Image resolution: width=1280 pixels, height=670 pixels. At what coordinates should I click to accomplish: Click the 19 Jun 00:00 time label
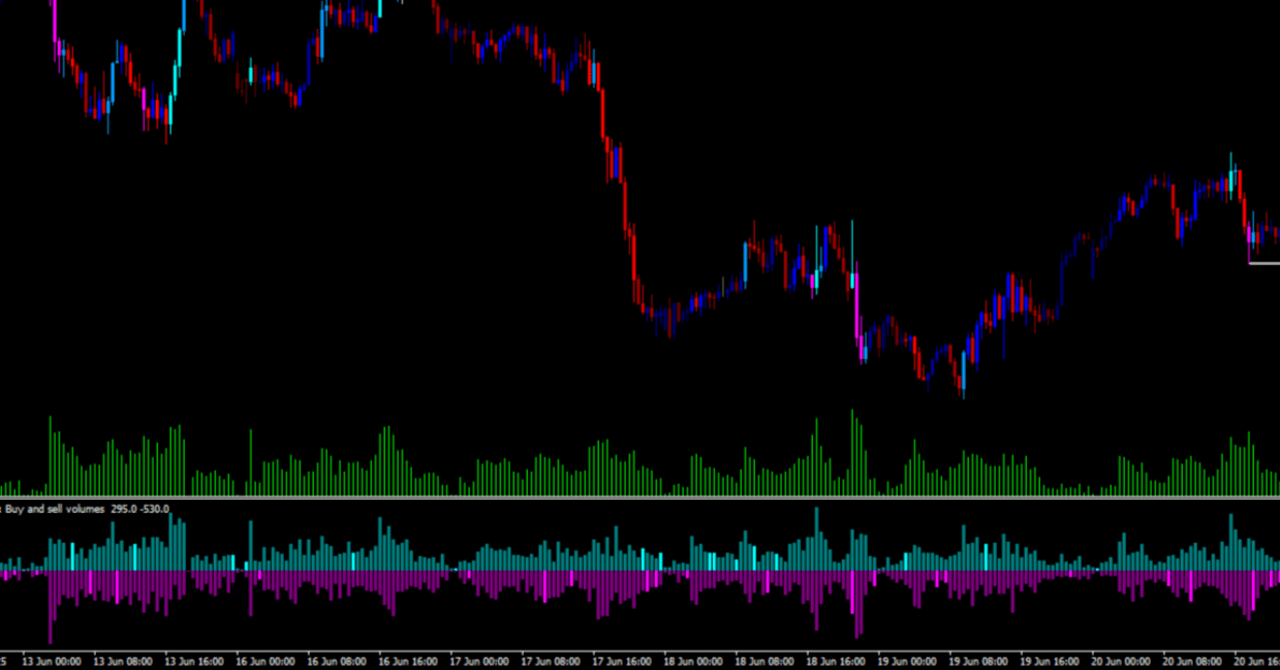click(908, 662)
